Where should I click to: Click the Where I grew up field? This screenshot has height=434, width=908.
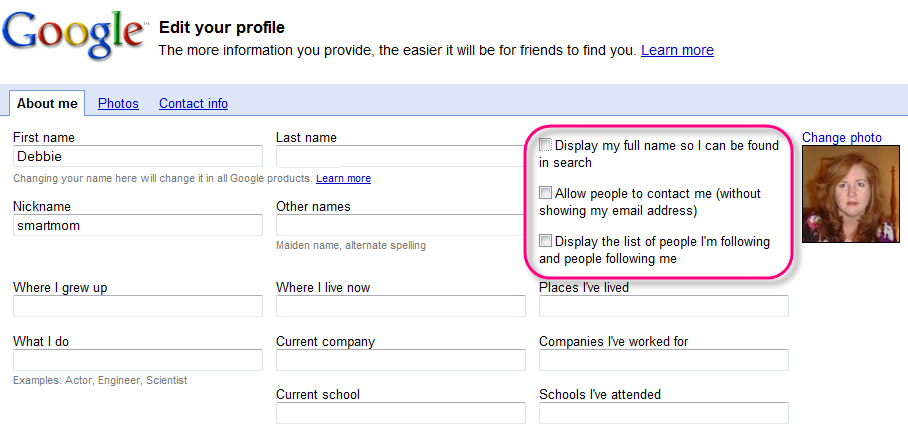point(137,306)
